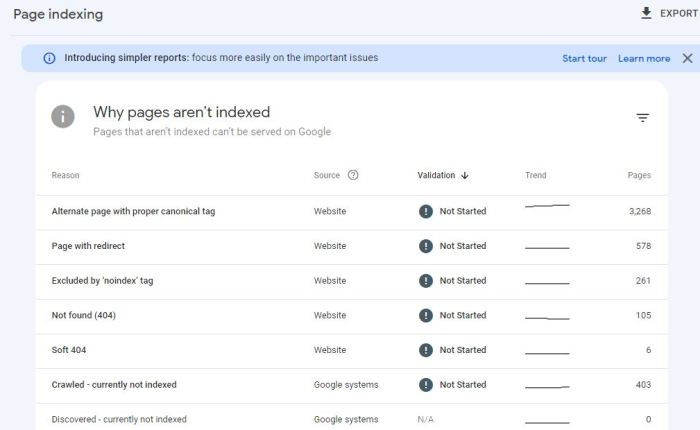Dismiss the simpler reports banner
The width and height of the screenshot is (700, 430).
pos(687,58)
